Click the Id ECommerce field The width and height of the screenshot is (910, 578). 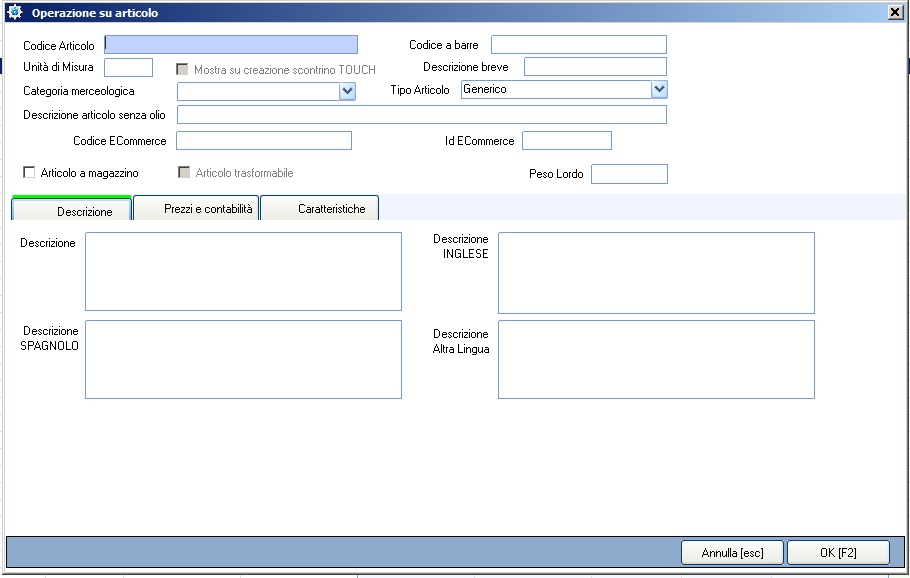(566, 141)
